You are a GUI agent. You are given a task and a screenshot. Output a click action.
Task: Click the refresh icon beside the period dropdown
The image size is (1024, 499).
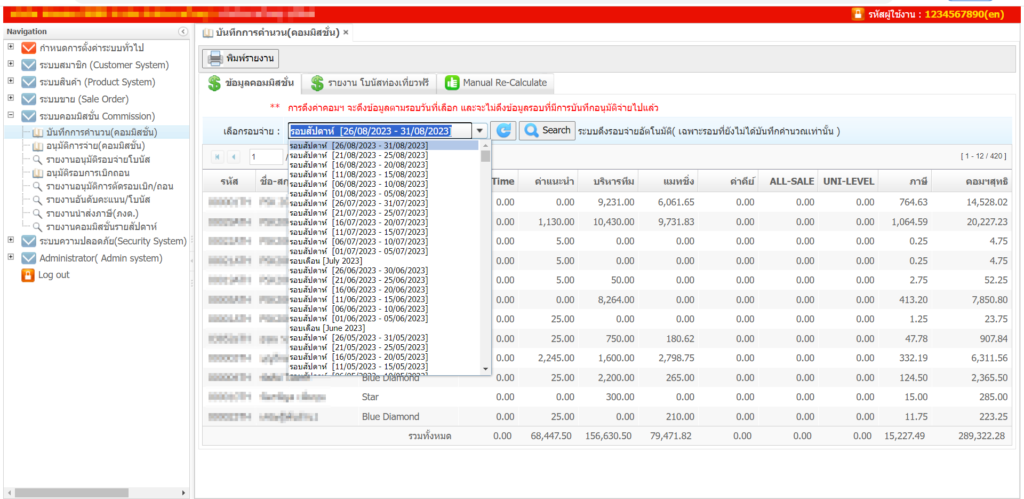[x=505, y=131]
